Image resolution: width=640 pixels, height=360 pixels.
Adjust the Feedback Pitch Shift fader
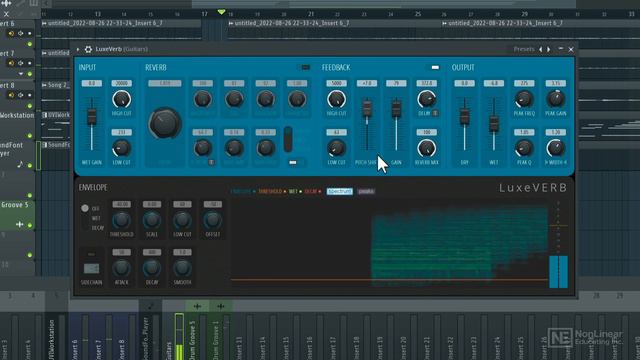(x=367, y=108)
